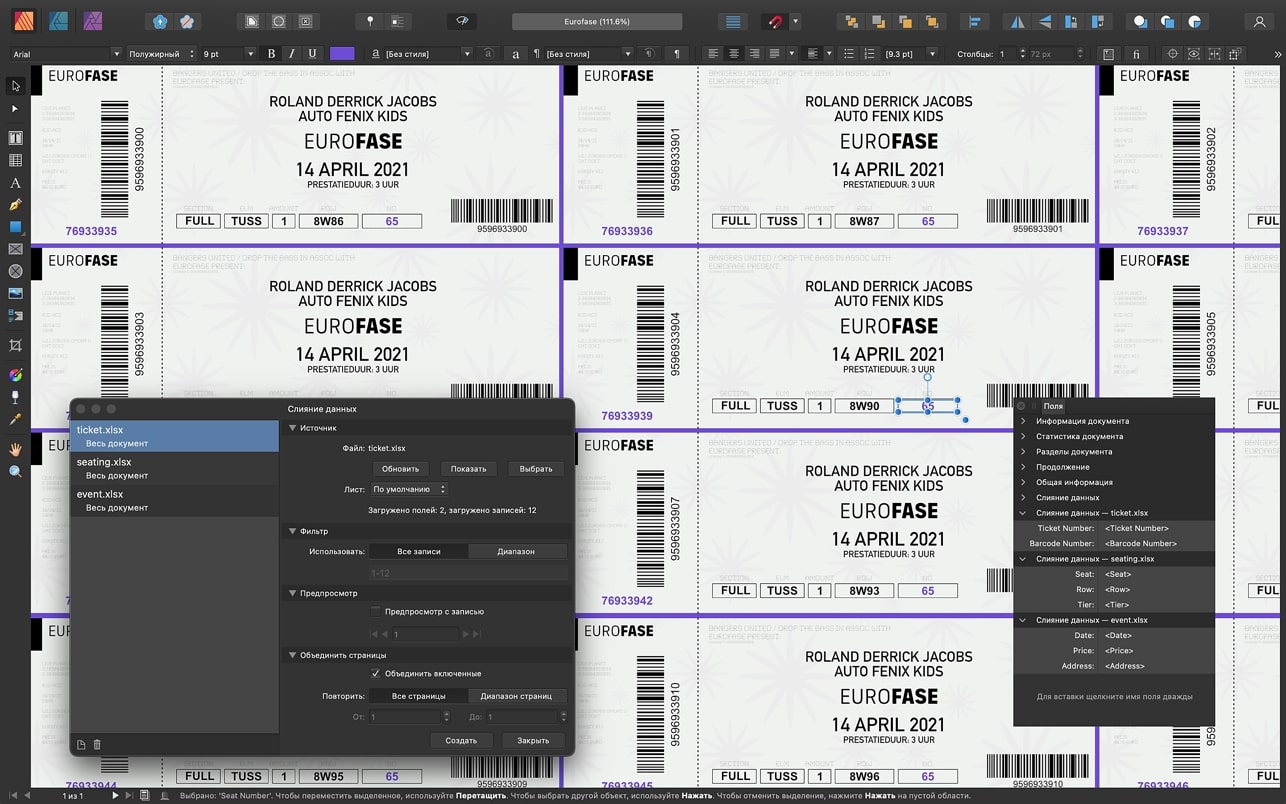Select 'Диапазон страниц' repeat option

516,696
